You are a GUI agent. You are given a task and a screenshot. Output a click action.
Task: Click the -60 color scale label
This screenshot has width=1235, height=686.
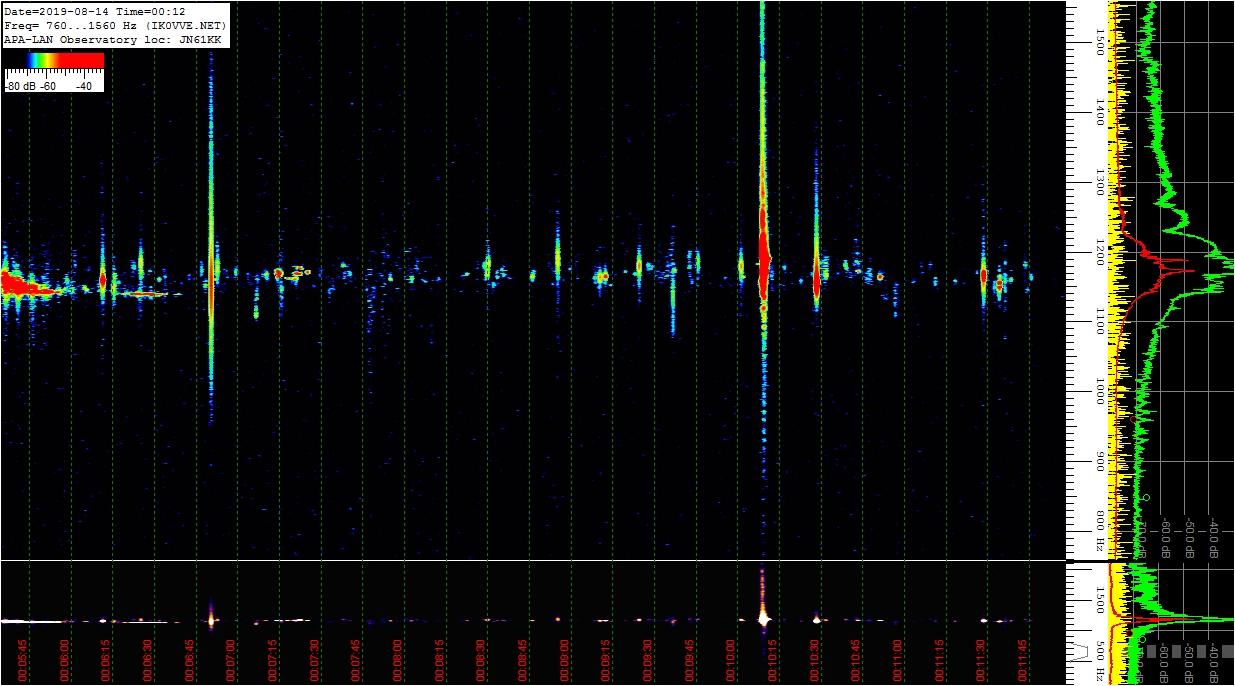tap(49, 86)
